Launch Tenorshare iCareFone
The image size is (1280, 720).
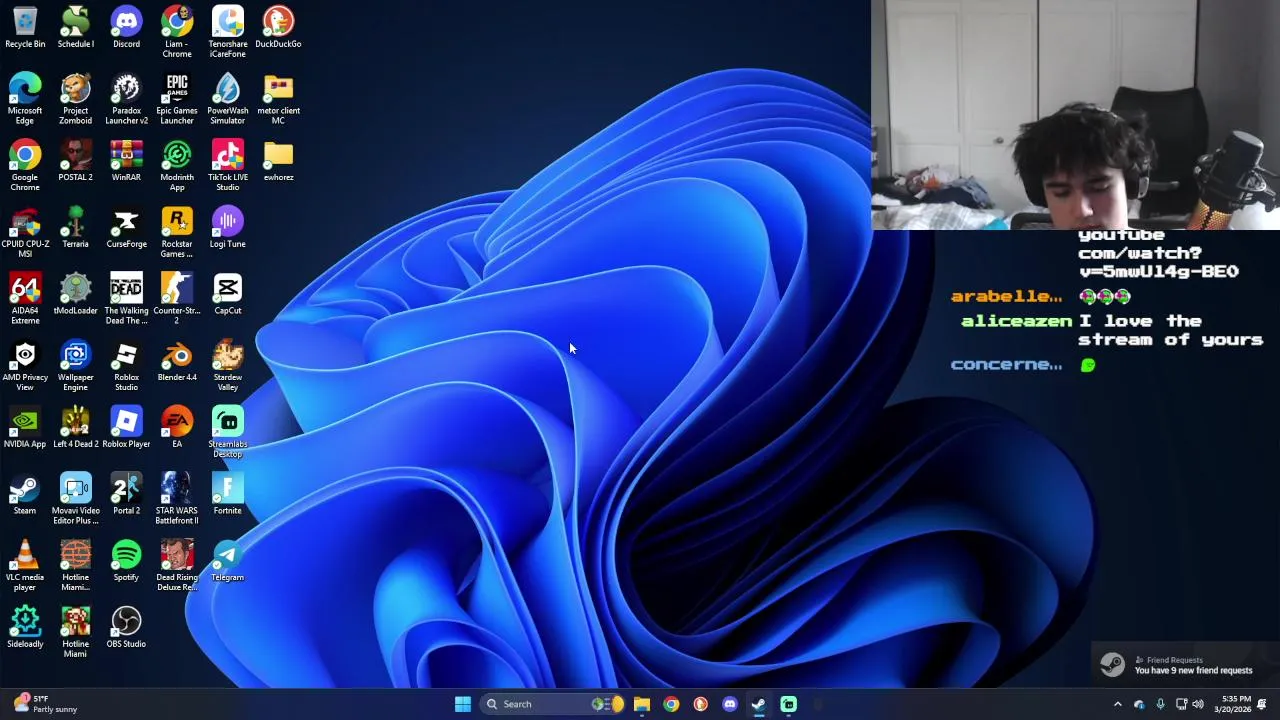pyautogui.click(x=228, y=32)
